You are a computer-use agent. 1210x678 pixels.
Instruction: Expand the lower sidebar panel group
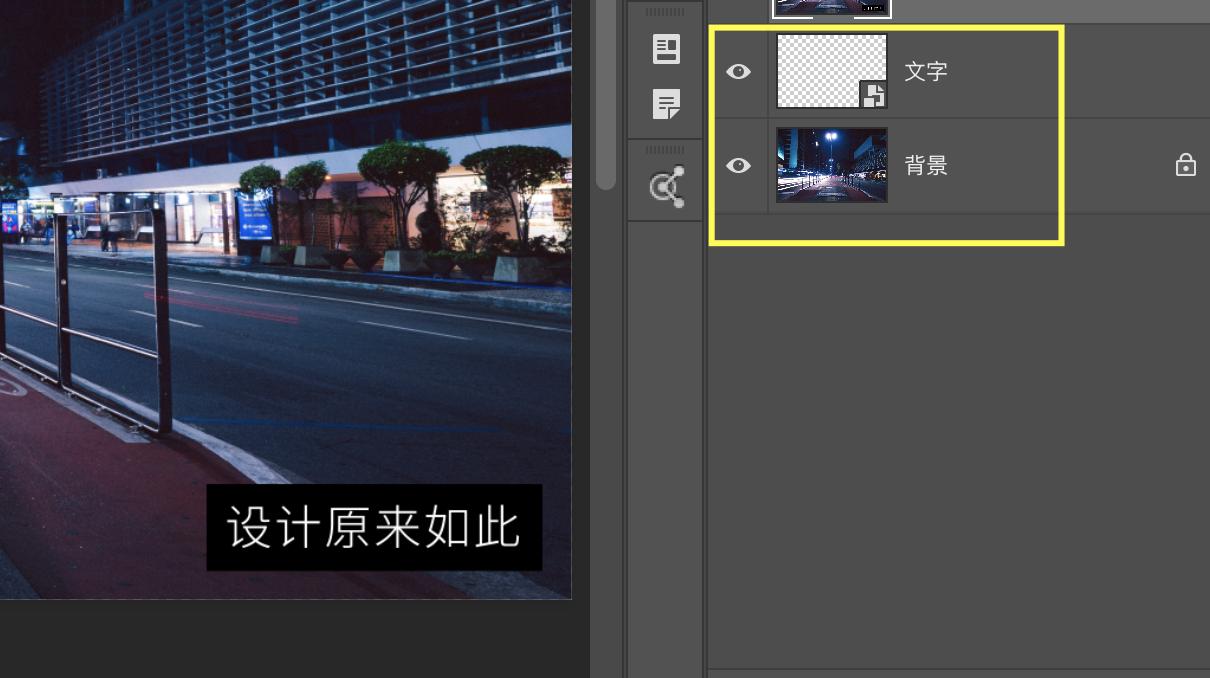[x=665, y=148]
